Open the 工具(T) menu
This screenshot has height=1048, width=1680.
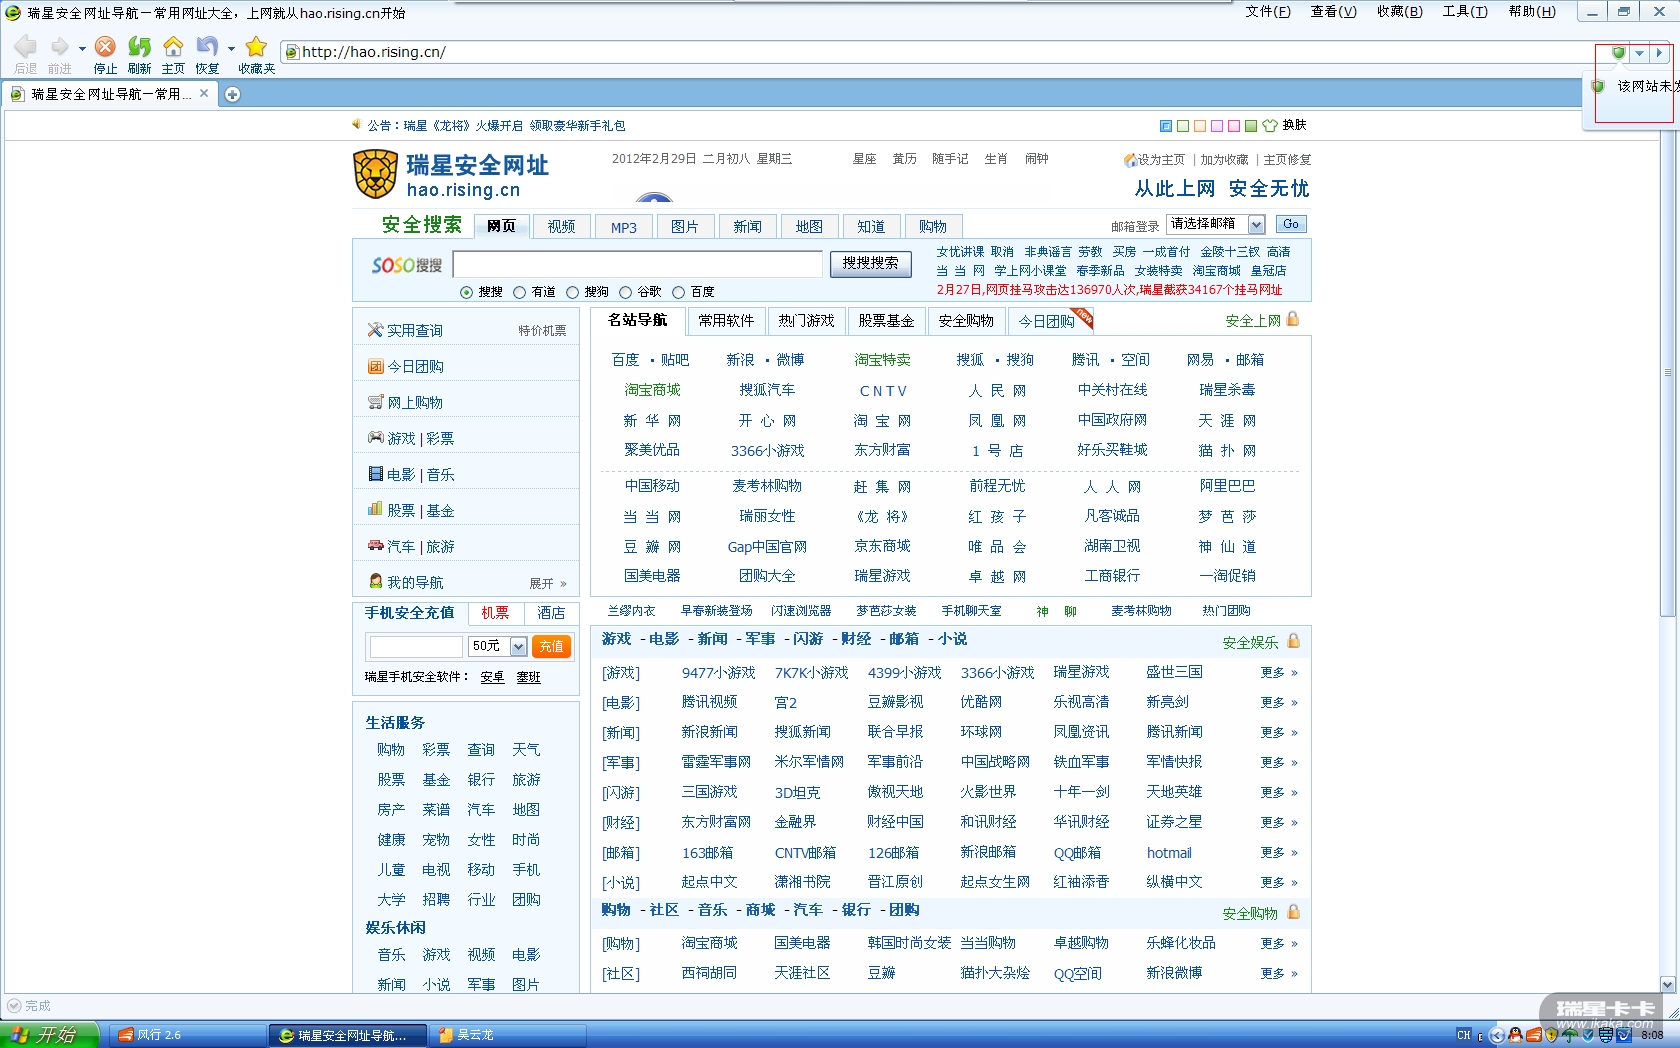(x=1464, y=12)
